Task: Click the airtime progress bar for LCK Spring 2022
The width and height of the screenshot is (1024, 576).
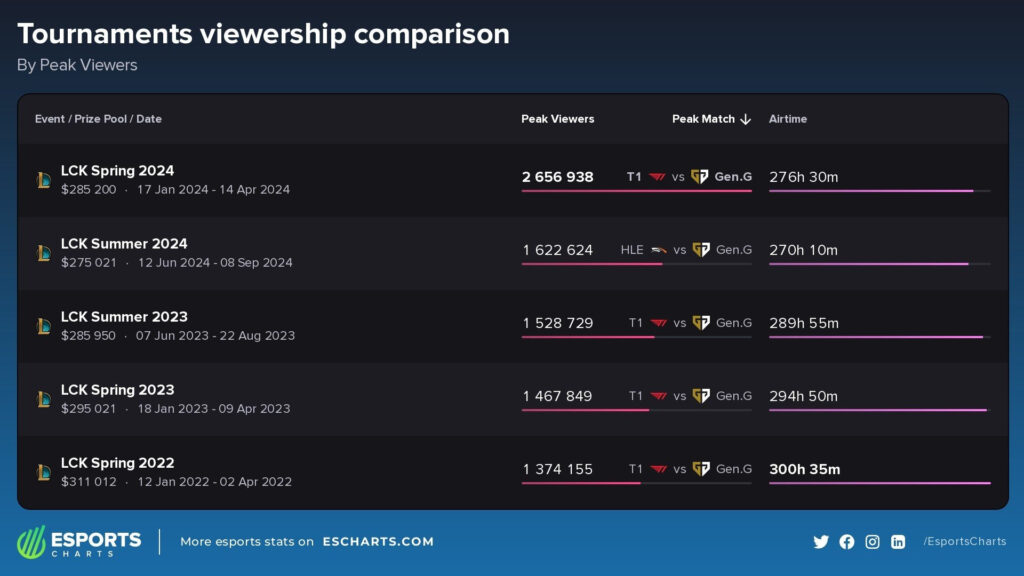Action: point(879,481)
